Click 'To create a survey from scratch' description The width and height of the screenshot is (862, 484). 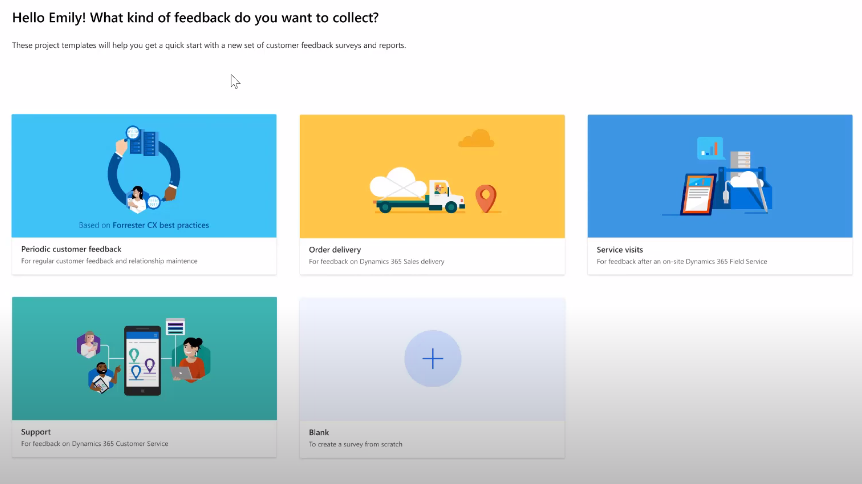point(356,444)
